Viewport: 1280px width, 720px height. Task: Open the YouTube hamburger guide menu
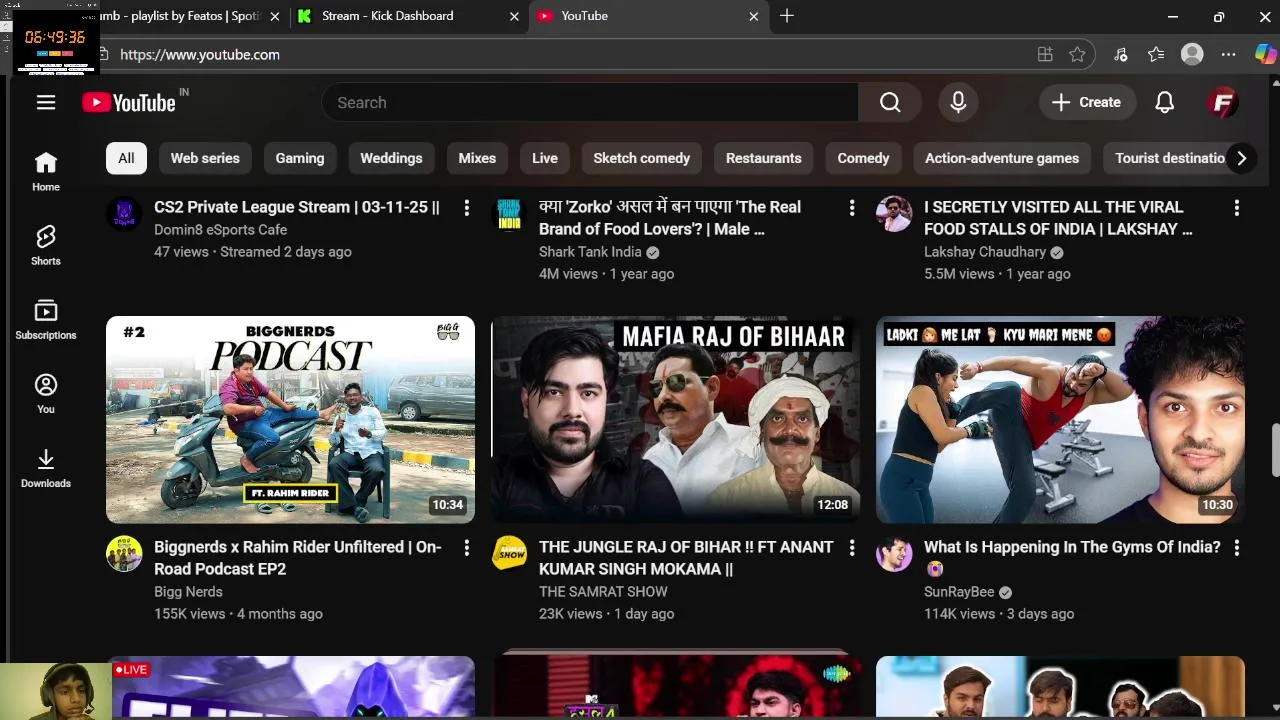coord(46,102)
